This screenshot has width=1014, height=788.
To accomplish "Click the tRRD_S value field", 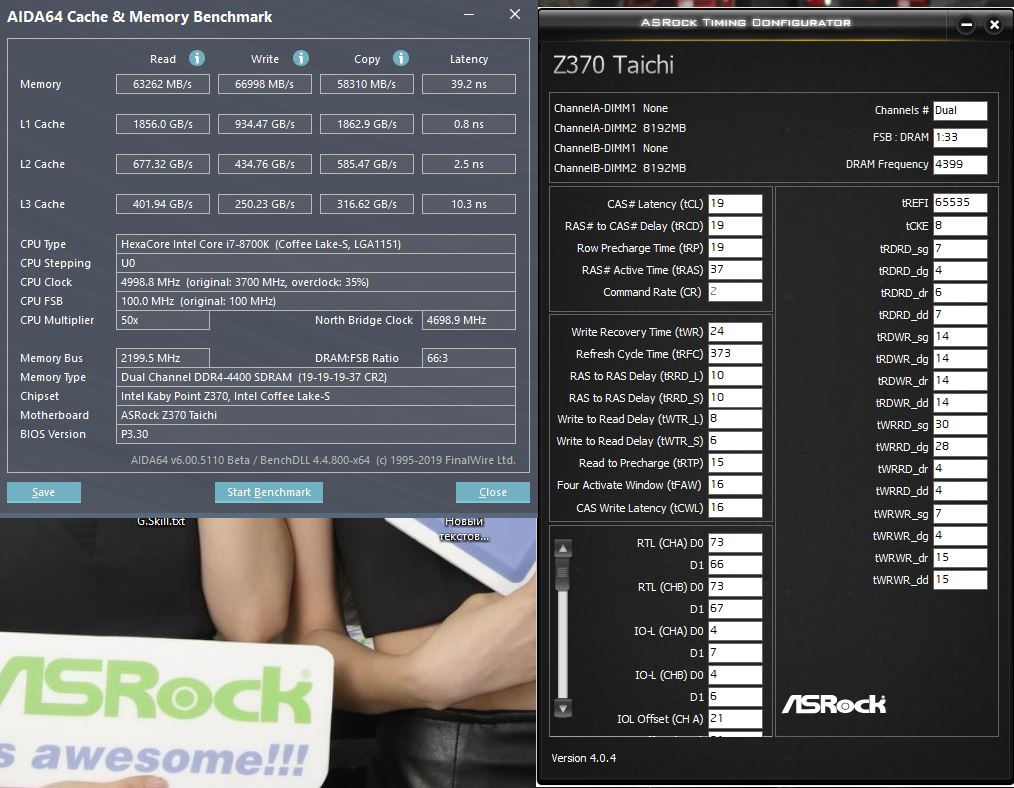I will 735,398.
